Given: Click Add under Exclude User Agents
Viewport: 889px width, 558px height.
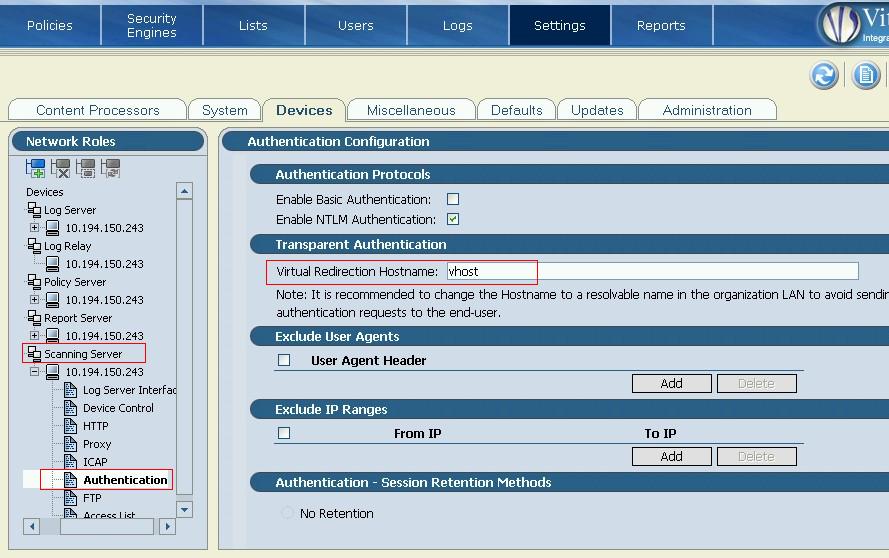Looking at the screenshot, I should (x=671, y=383).
